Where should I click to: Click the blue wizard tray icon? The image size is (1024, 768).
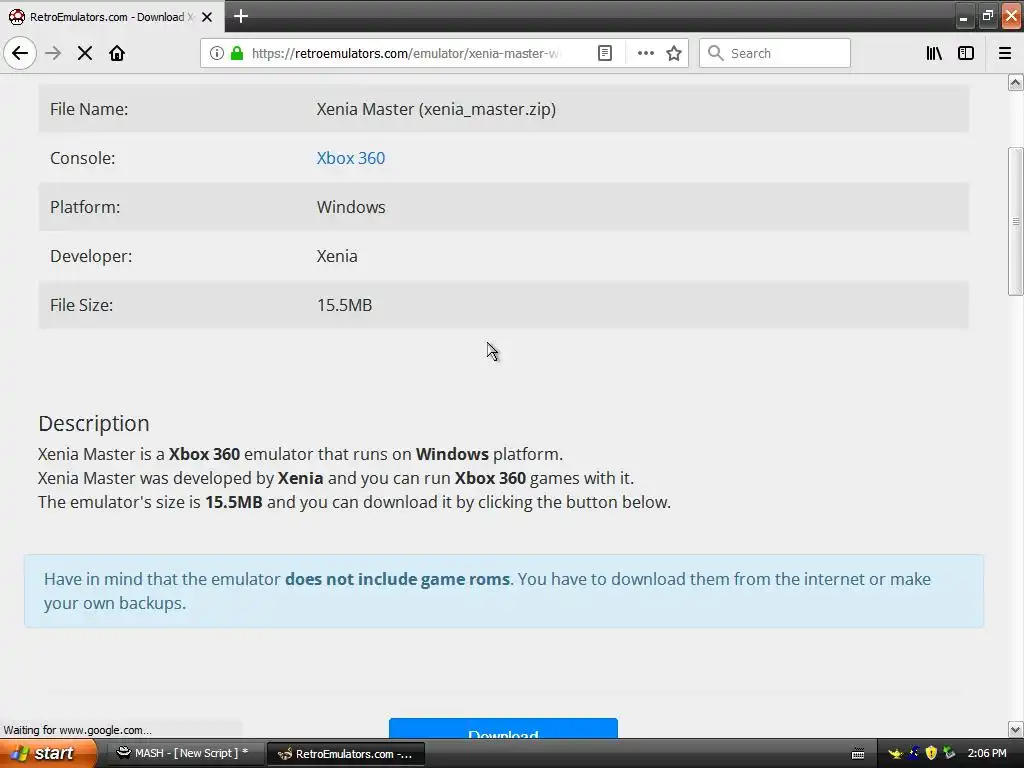913,753
